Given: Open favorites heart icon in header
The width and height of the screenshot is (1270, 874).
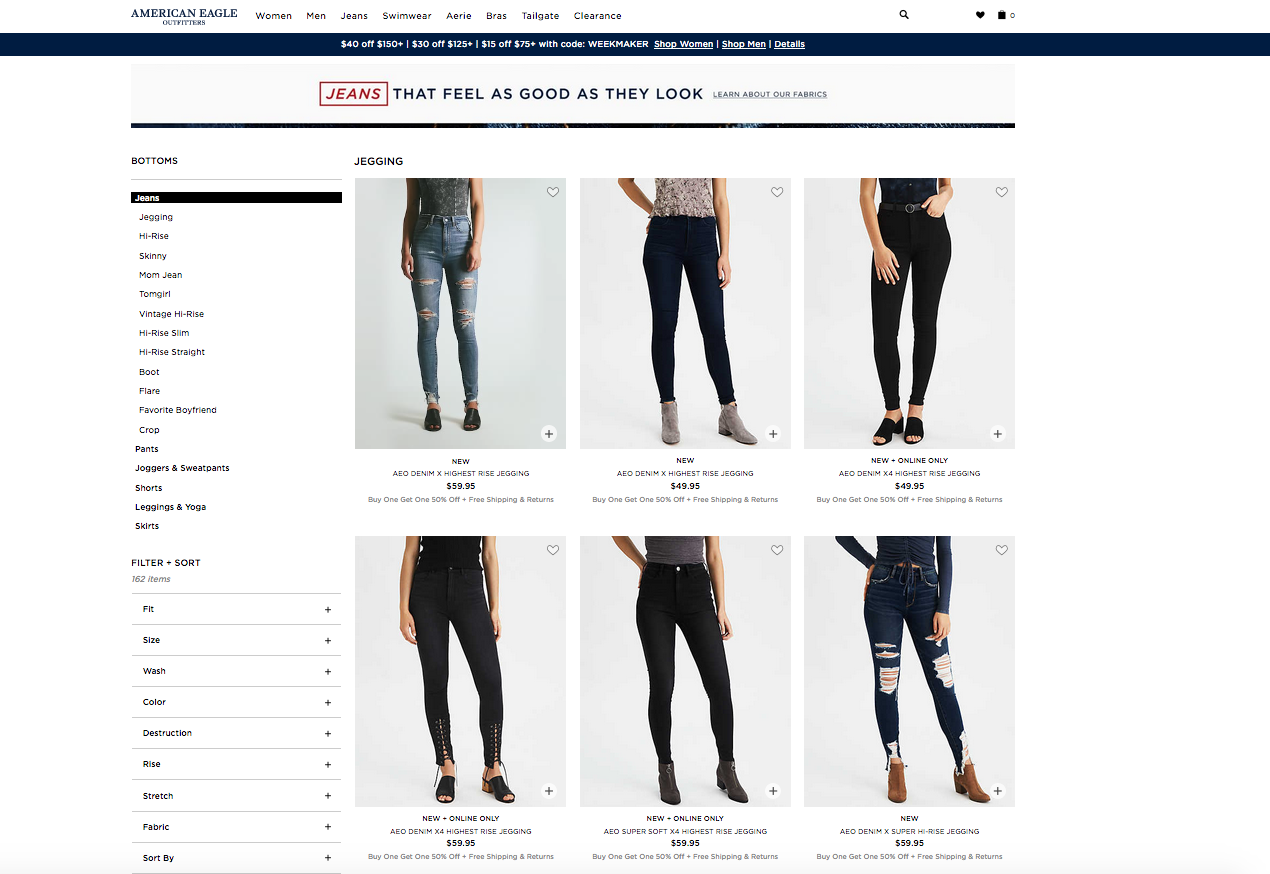Looking at the screenshot, I should pyautogui.click(x=980, y=15).
